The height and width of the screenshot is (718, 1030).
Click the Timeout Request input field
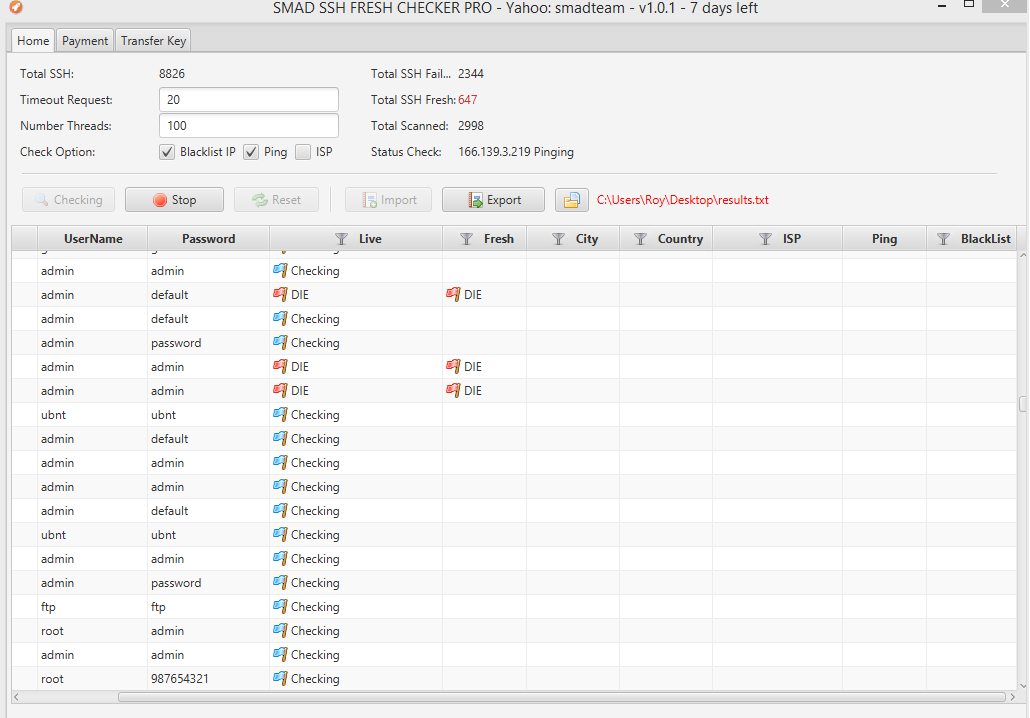(249, 100)
